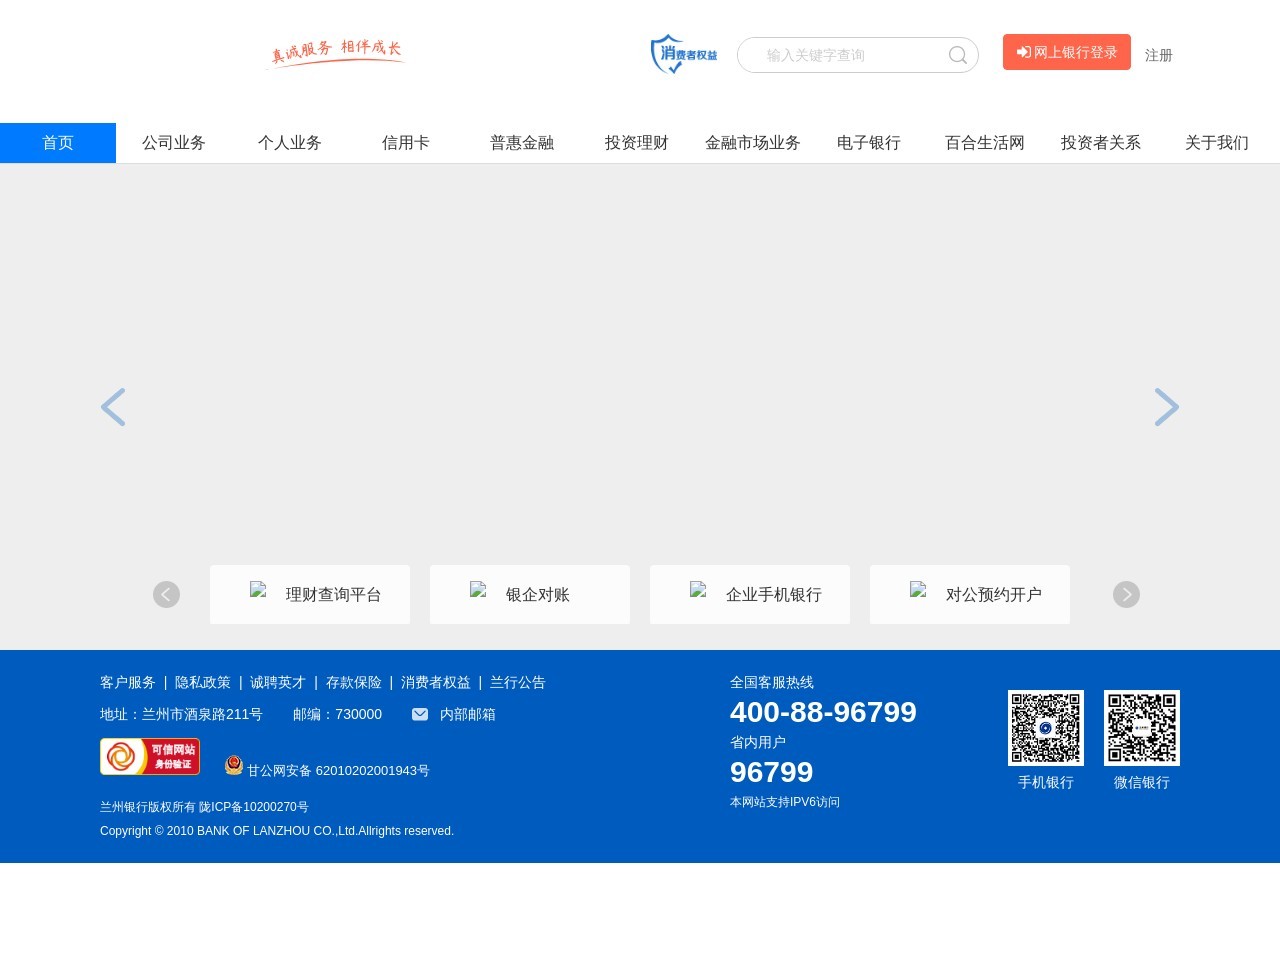This screenshot has height=960, width=1280.
Task: Open the 企业手机银行 quick link
Action: click(750, 594)
